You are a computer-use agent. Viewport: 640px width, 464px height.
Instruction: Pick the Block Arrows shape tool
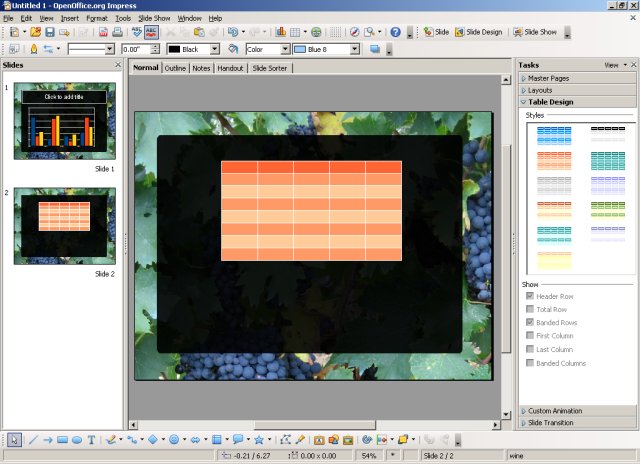tap(196, 440)
